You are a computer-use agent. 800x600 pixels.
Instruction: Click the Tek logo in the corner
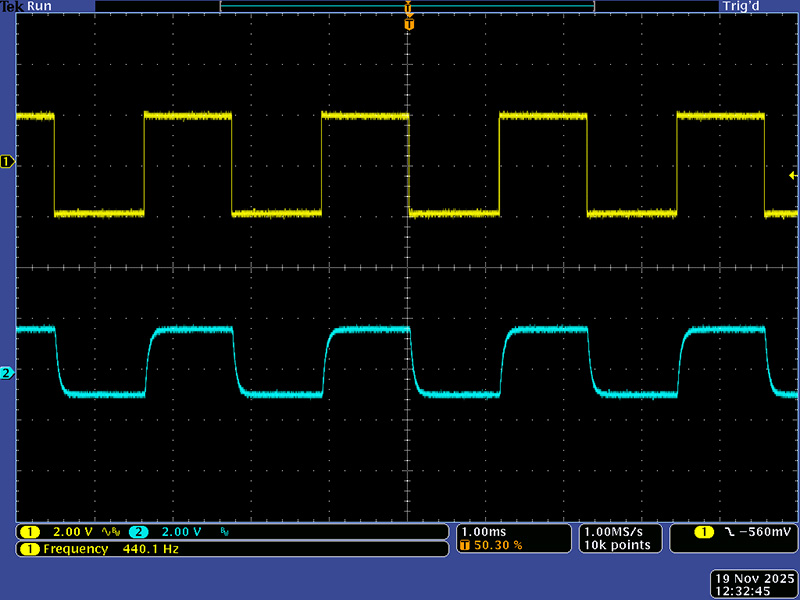point(12,6)
